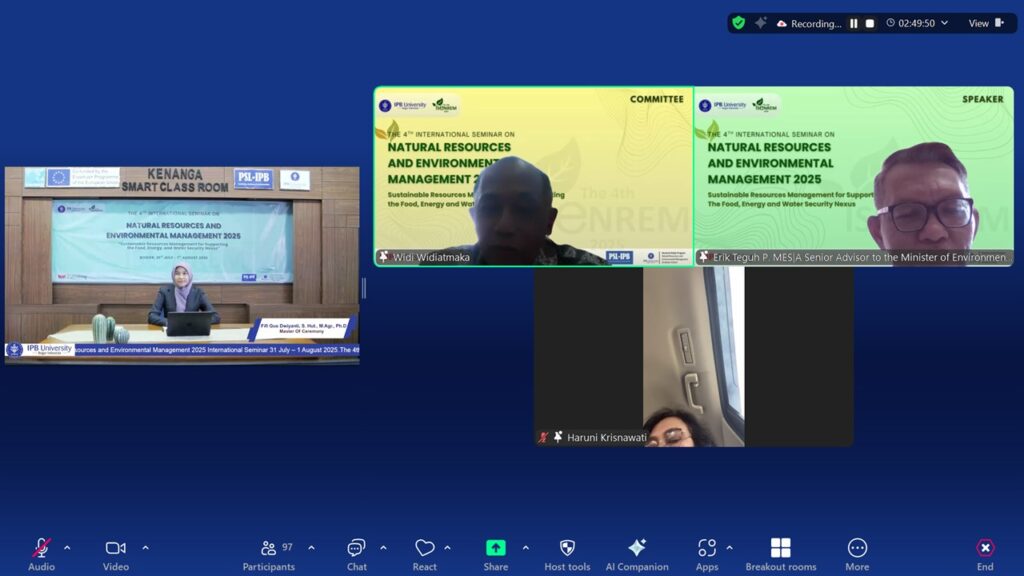
Task: Expand the audio options arrow
Action: 67,548
